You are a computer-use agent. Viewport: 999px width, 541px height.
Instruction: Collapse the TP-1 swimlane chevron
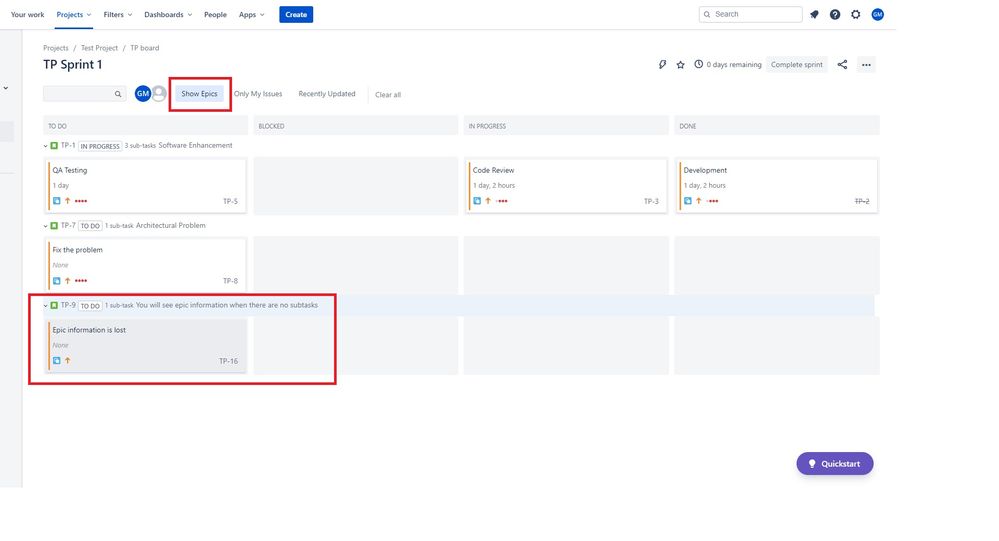click(45, 146)
